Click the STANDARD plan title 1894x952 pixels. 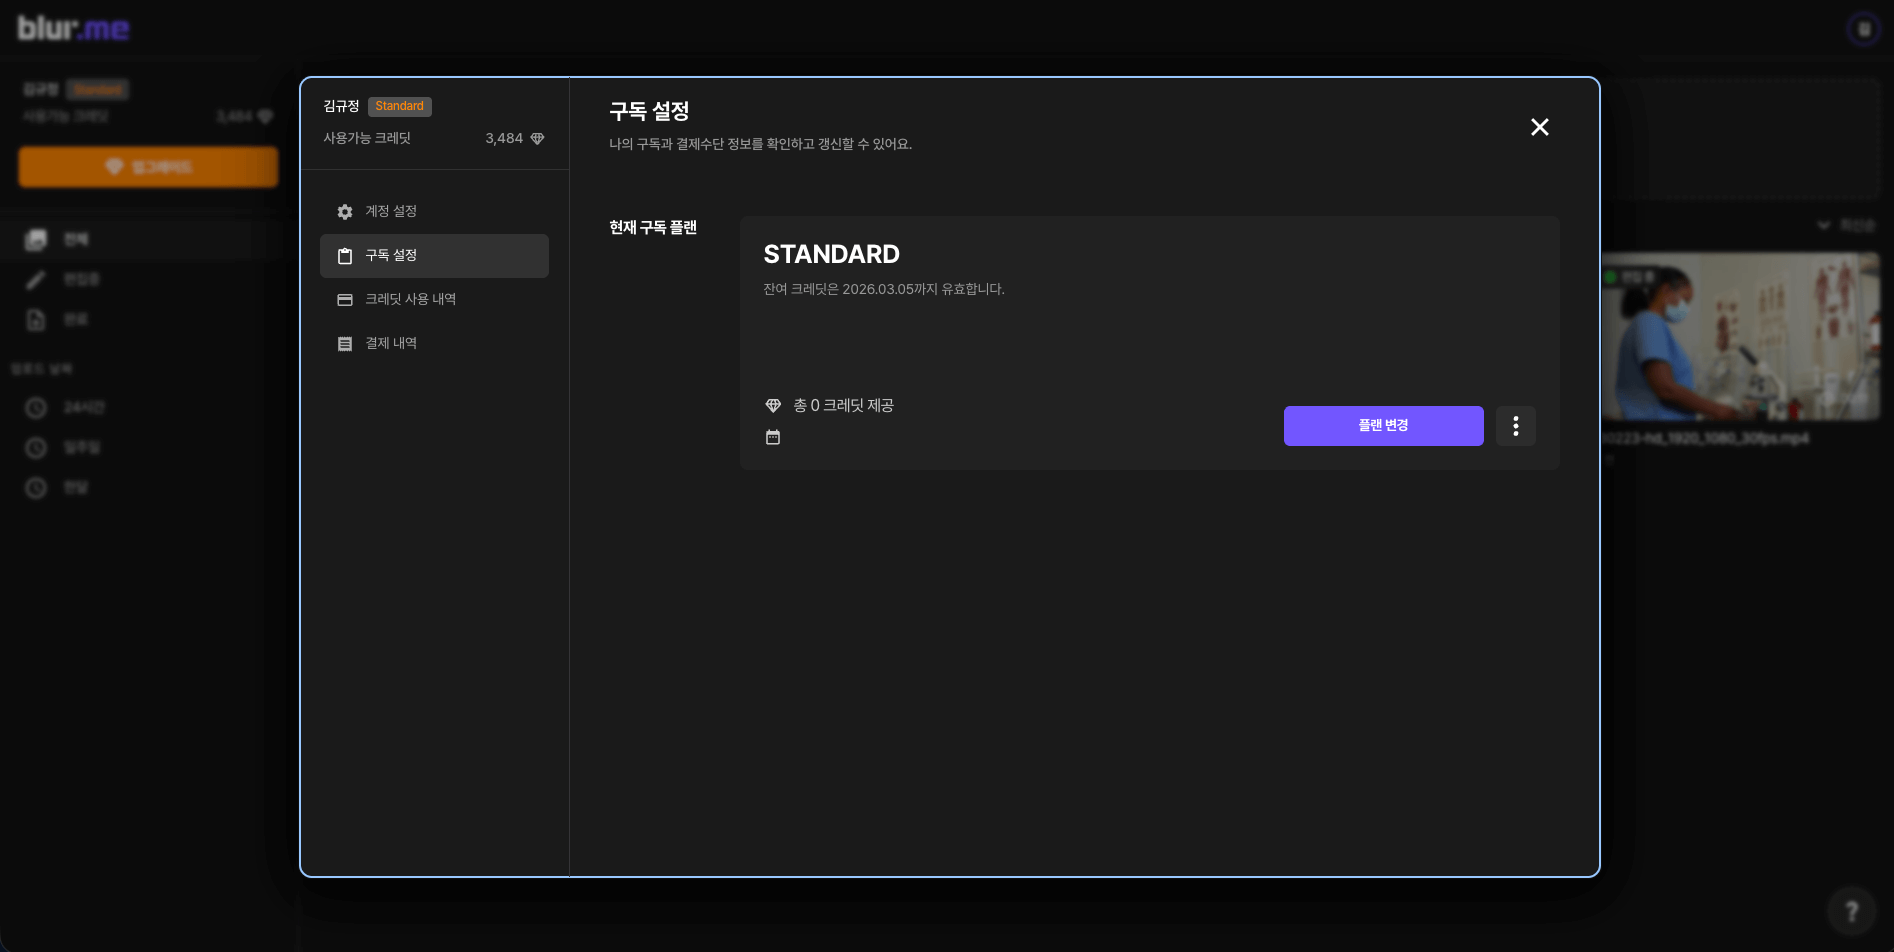tap(831, 255)
